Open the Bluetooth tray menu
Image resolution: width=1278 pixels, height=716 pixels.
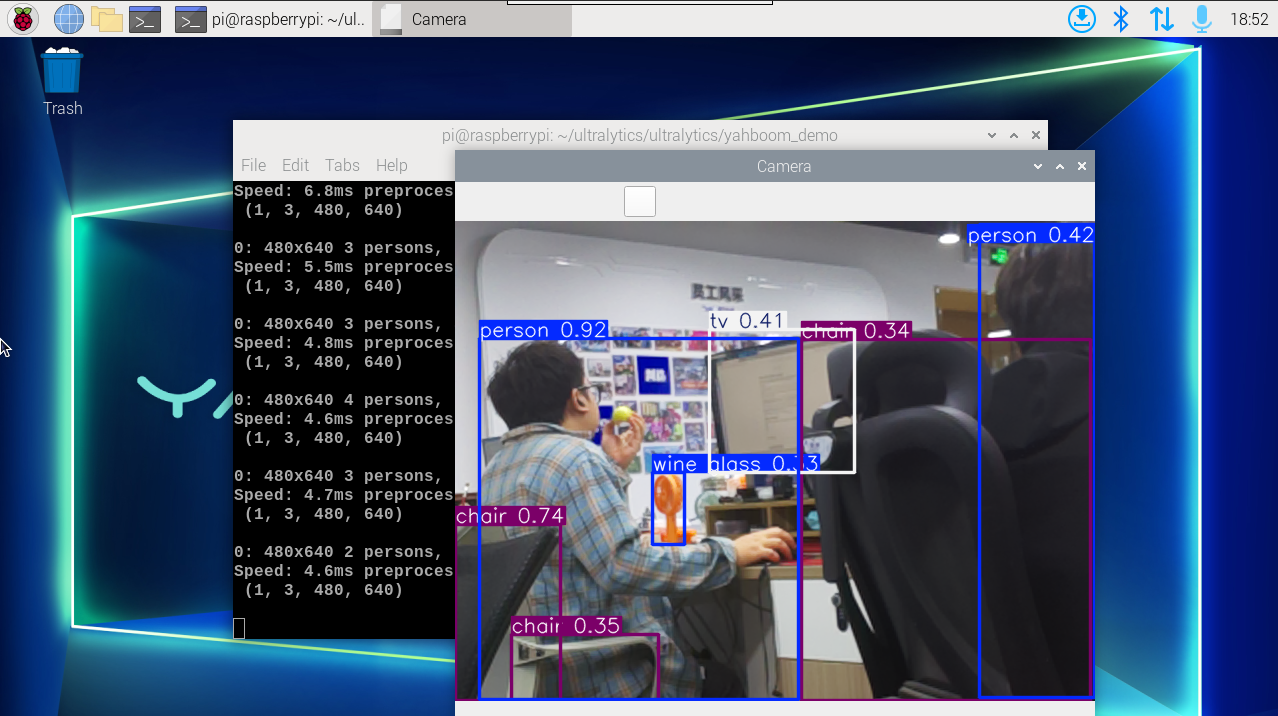1121,18
